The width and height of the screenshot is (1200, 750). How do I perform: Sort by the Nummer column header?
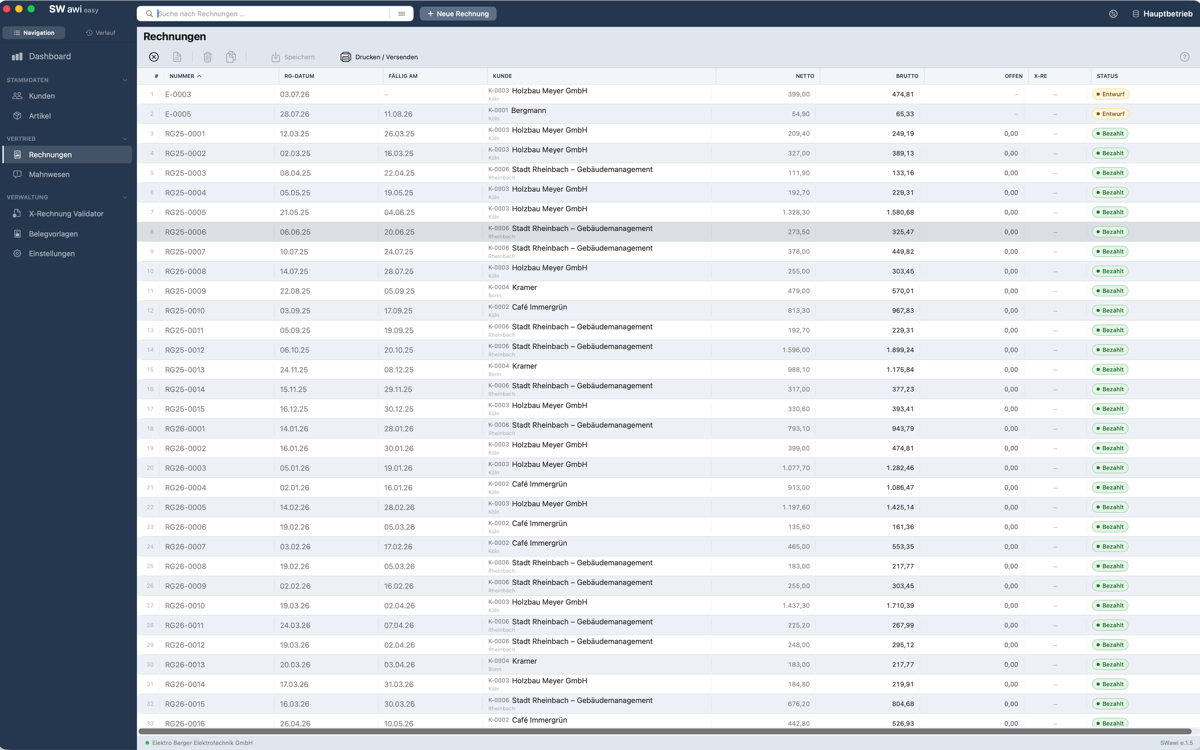pyautogui.click(x=185, y=76)
